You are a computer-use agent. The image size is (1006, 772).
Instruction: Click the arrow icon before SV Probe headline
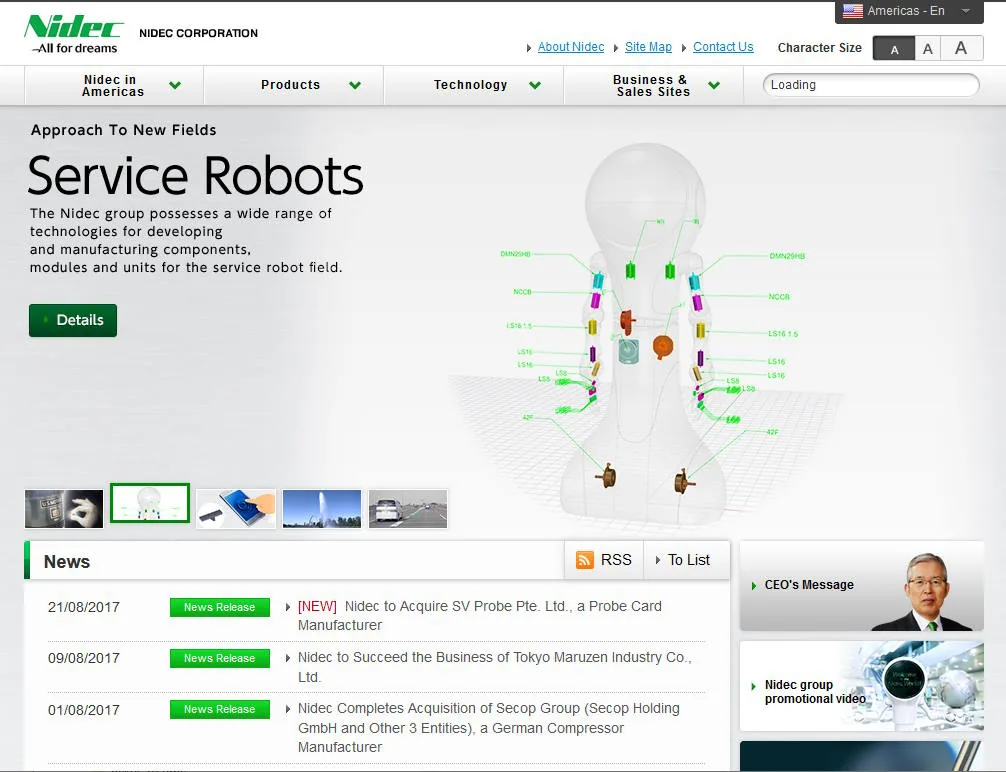[x=287, y=607]
